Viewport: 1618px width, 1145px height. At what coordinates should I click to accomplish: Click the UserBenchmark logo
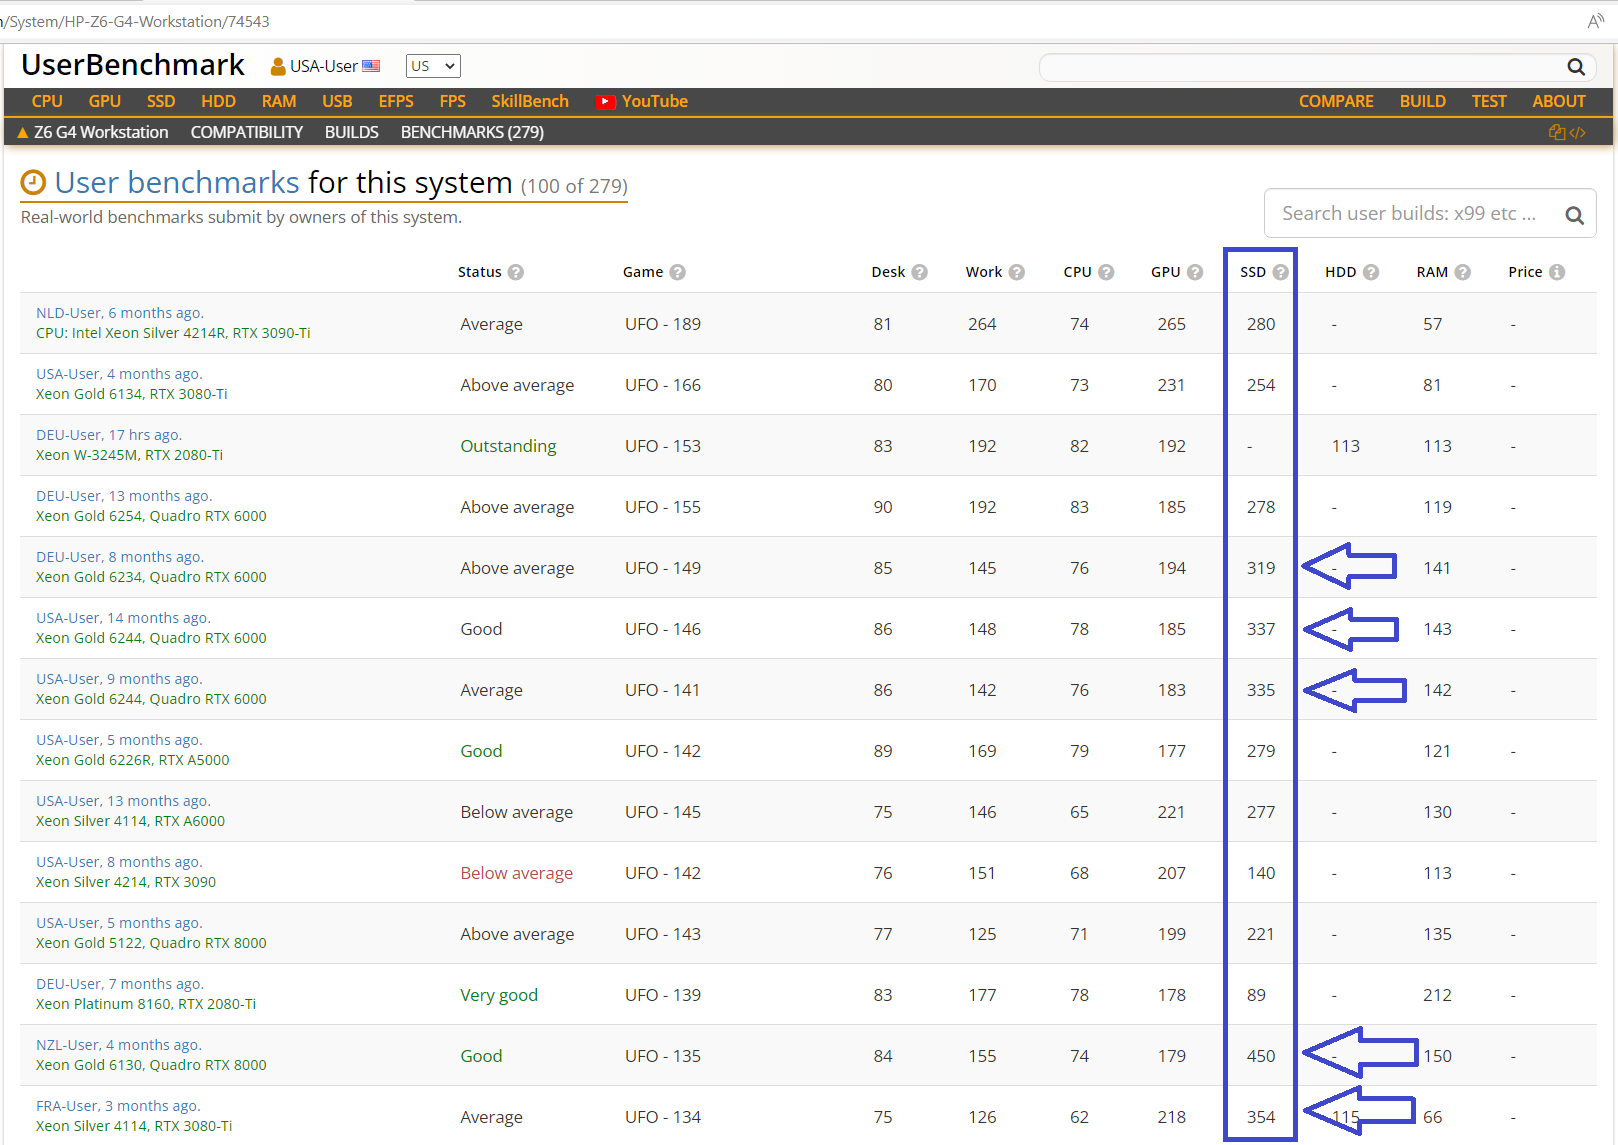tap(133, 65)
